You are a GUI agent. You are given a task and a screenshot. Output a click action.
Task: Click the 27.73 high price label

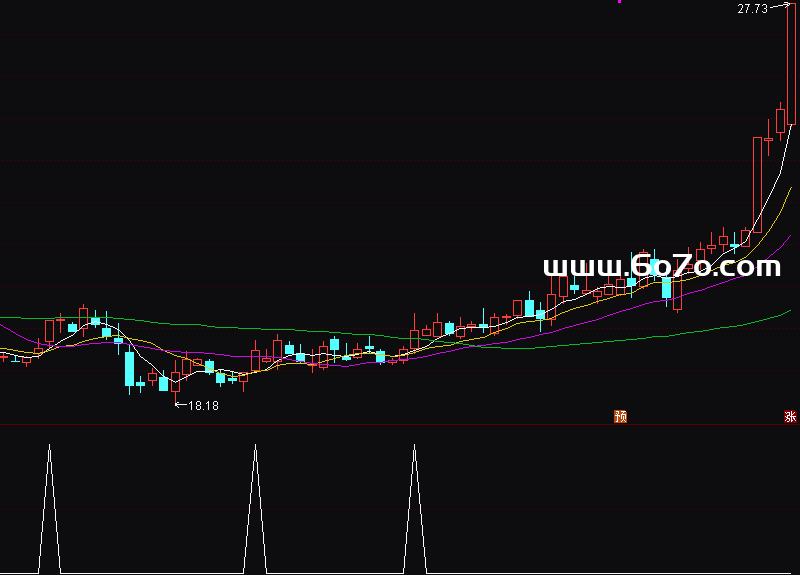(752, 9)
